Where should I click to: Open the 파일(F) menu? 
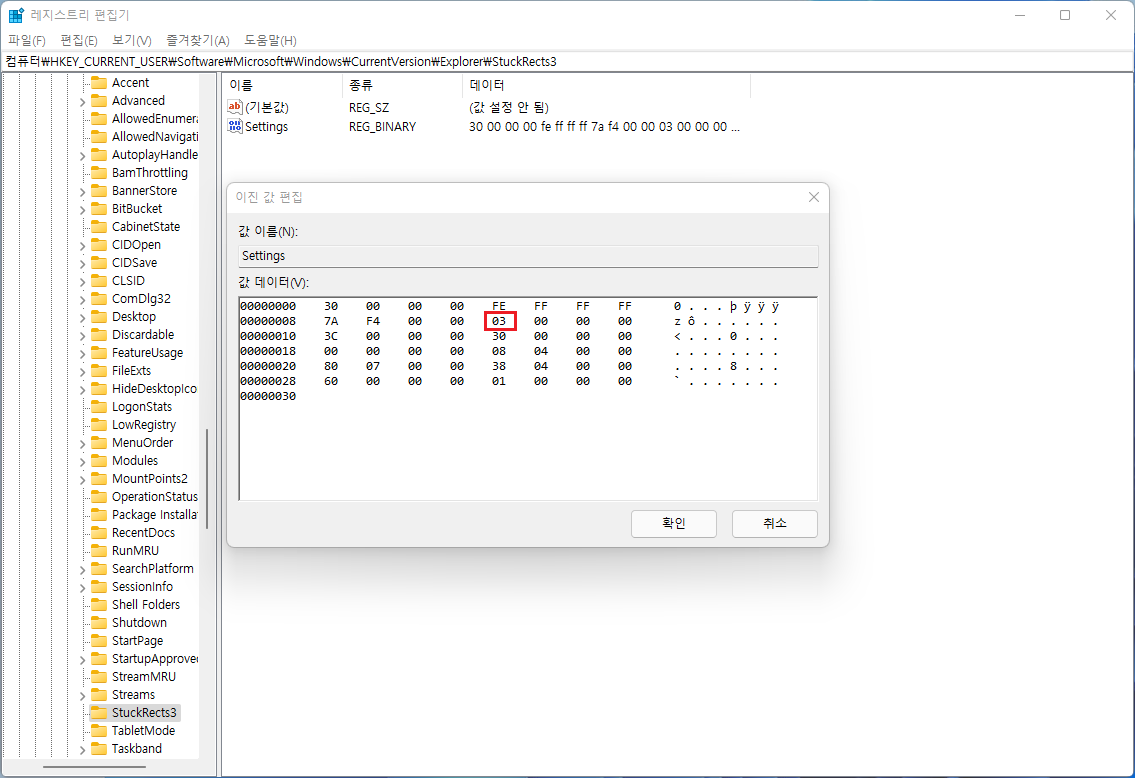[27, 41]
